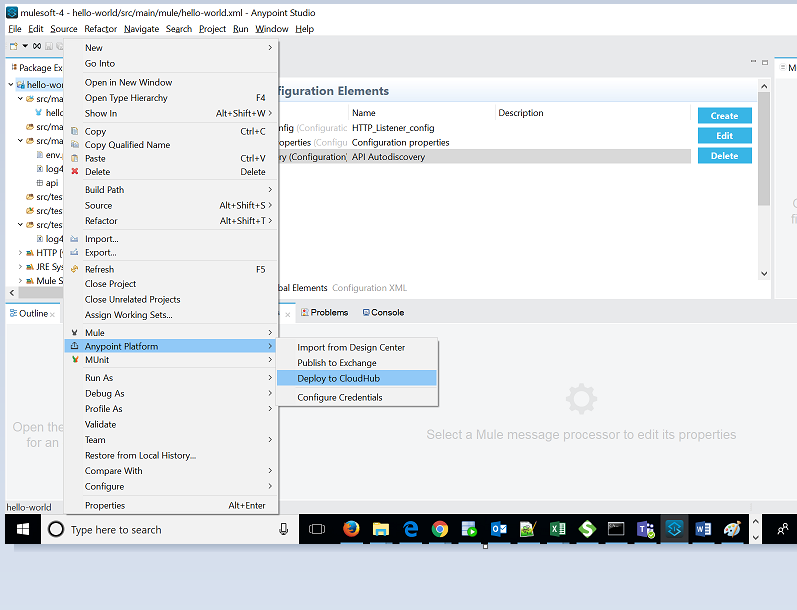
Task: Maximize the editor pane
Action: (x=765, y=62)
